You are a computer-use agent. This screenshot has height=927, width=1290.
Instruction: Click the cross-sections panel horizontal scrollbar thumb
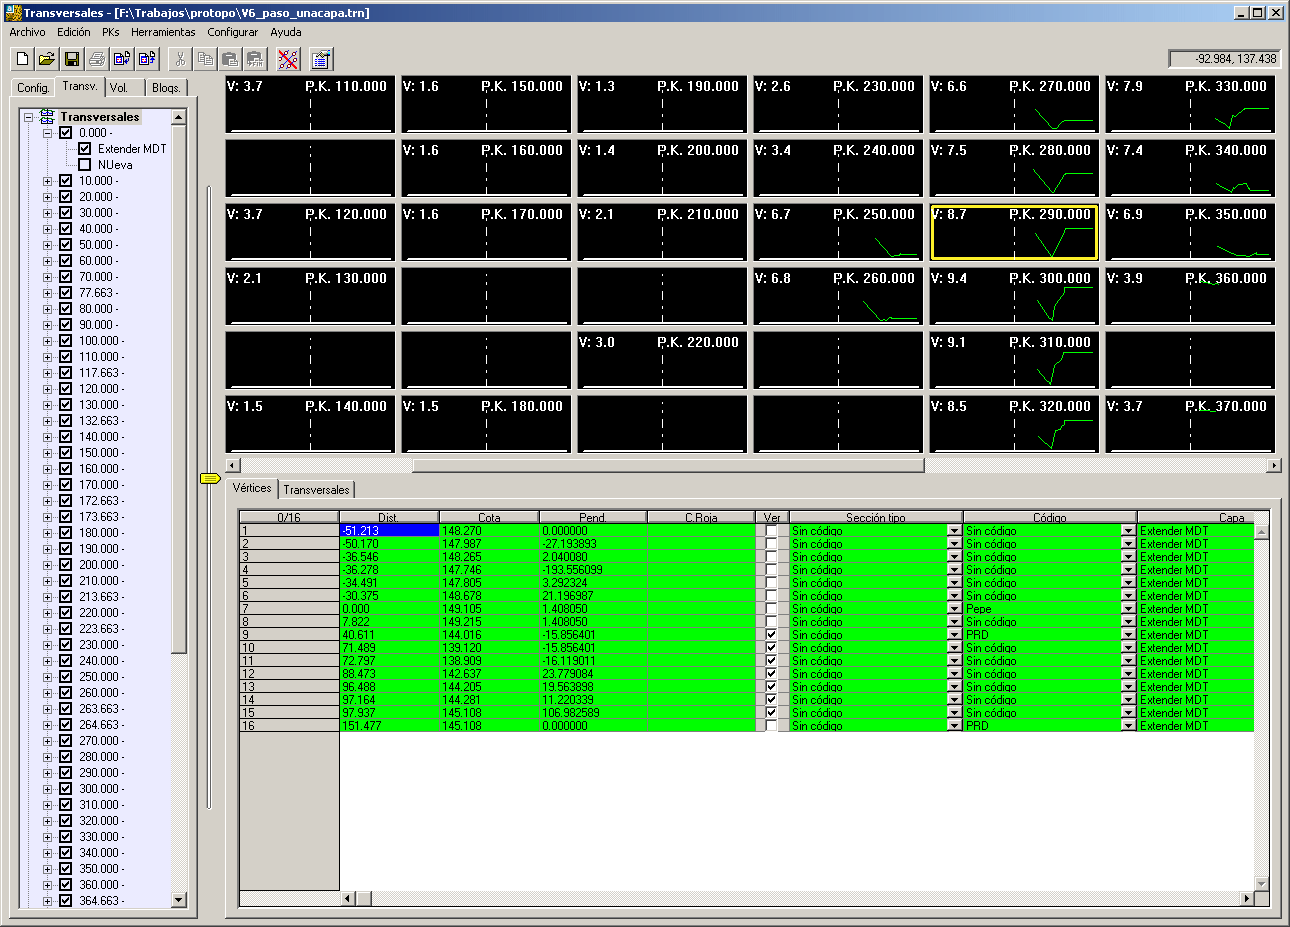[x=668, y=465]
